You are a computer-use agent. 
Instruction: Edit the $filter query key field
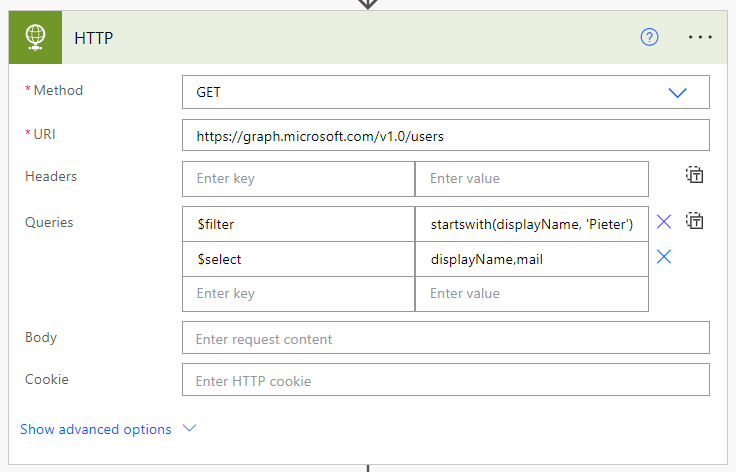[299, 224]
